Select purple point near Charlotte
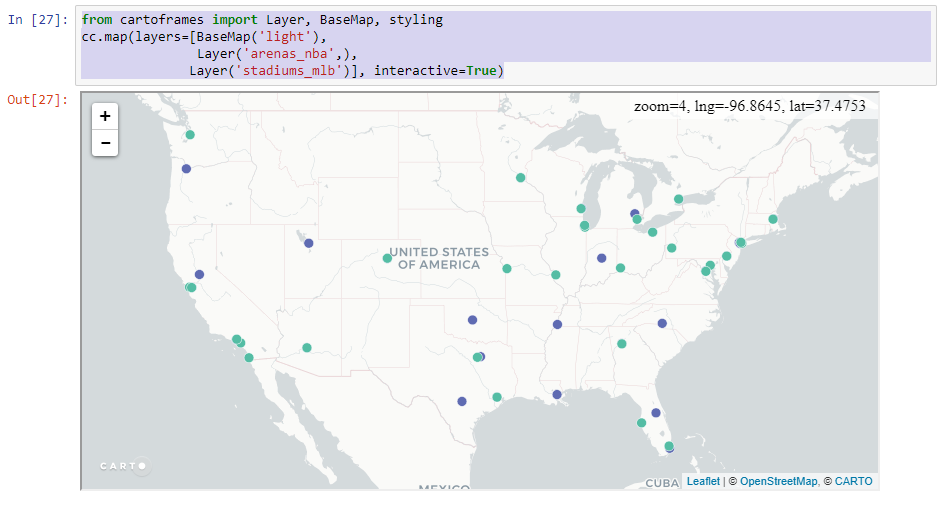Viewport: 941px width, 505px height. coord(662,323)
